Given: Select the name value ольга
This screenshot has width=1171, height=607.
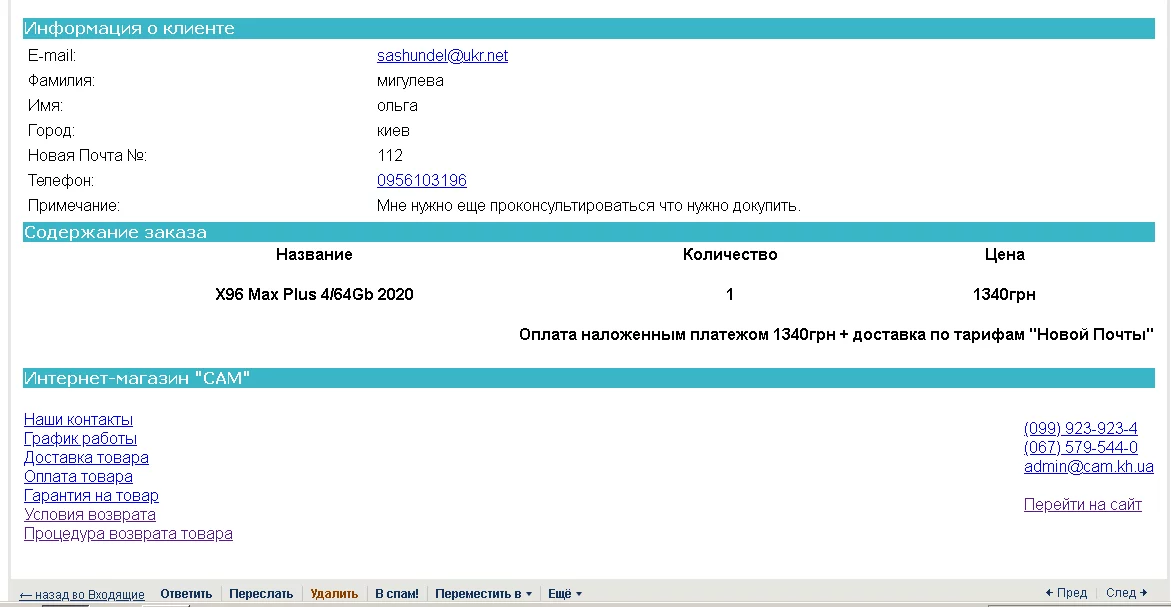Looking at the screenshot, I should (397, 105).
